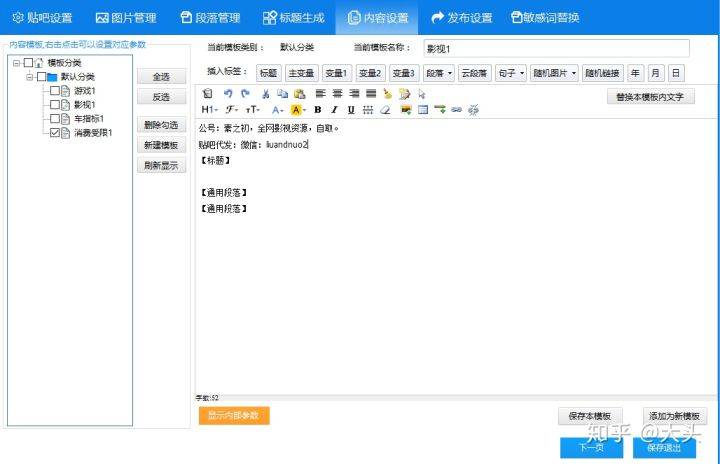Open the yellow highlight color dropdown
Screen dimensions: 720x464
298,110
